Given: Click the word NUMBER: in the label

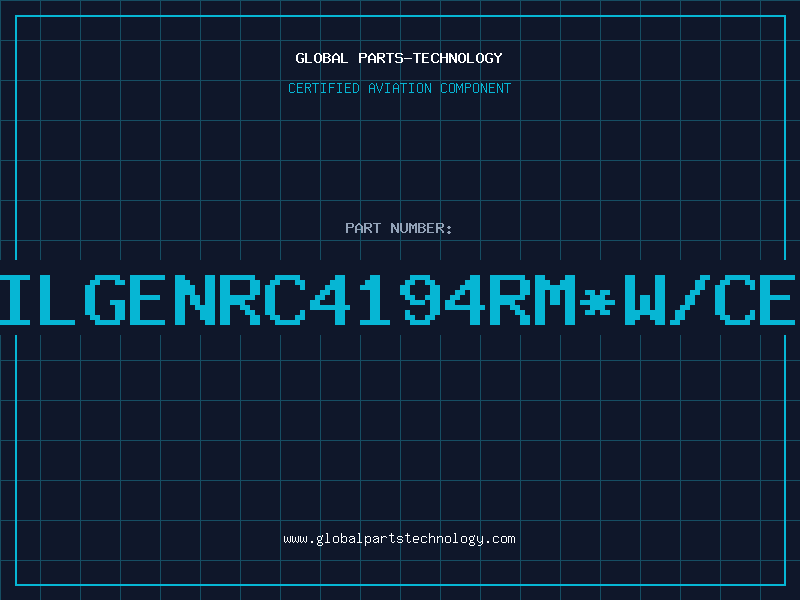Looking at the screenshot, I should tap(421, 228).
